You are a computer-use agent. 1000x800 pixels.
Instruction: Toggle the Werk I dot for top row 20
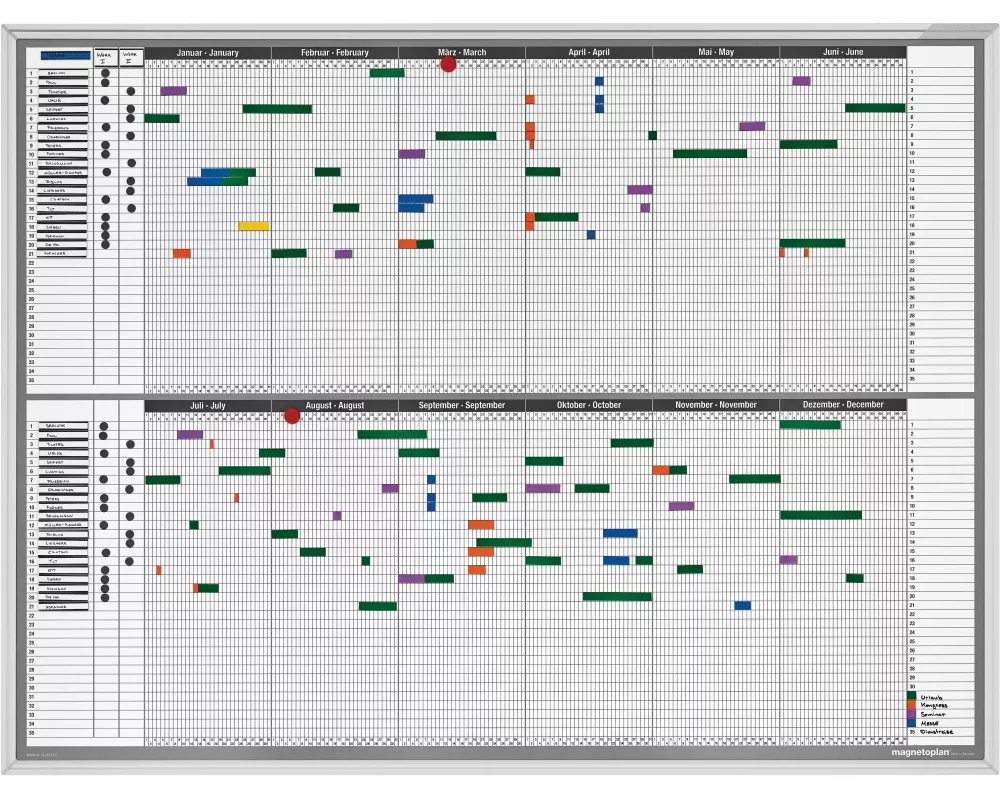(105, 244)
